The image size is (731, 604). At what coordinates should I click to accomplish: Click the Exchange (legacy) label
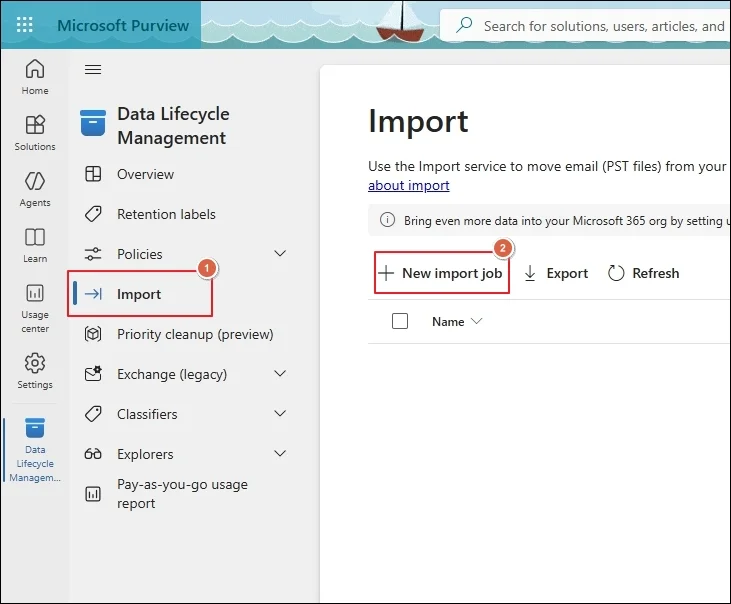172,374
